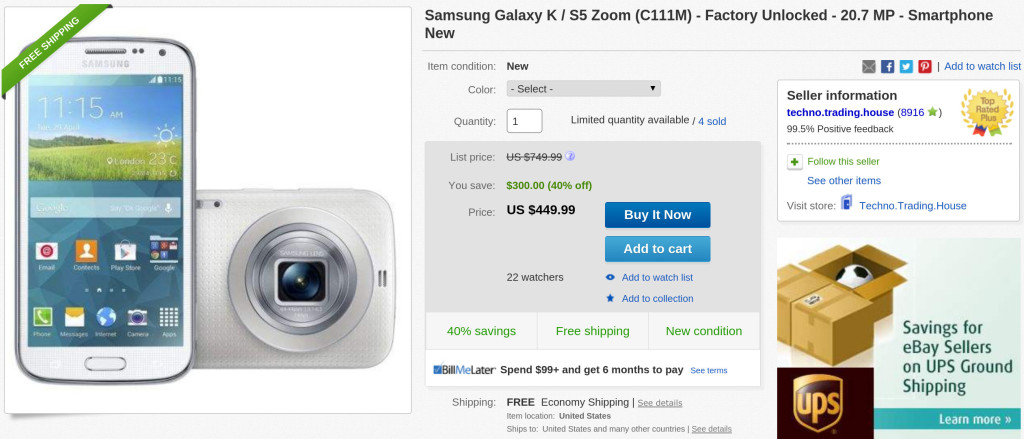Click the star icon for collection

[610, 298]
